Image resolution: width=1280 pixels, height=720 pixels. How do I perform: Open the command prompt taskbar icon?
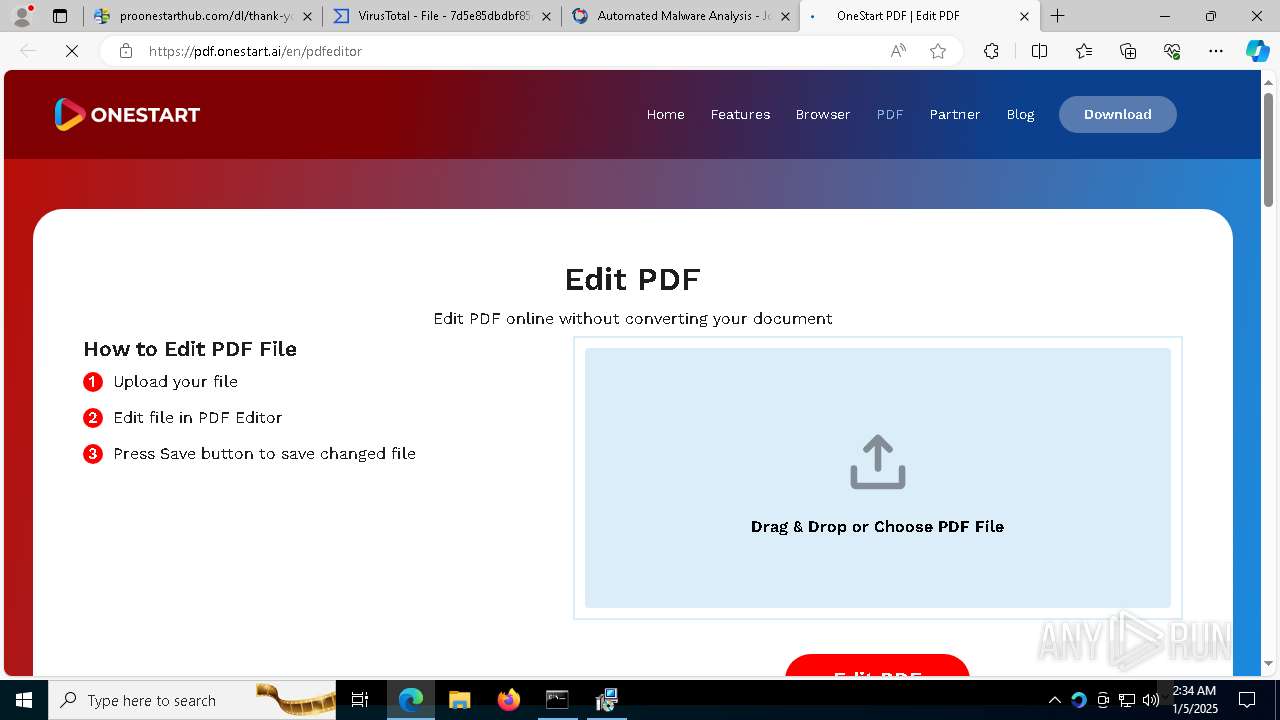point(557,700)
